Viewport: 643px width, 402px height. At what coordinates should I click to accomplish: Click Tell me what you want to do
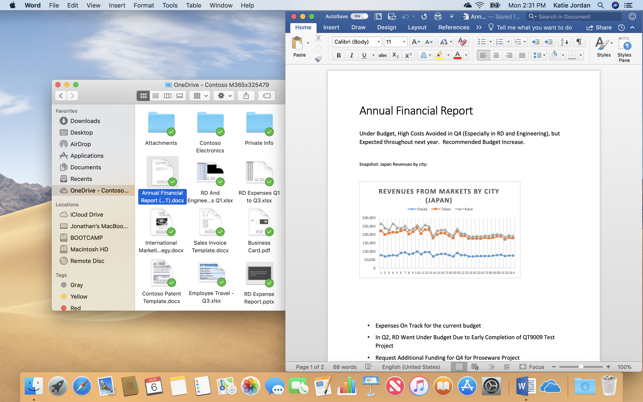(x=530, y=27)
